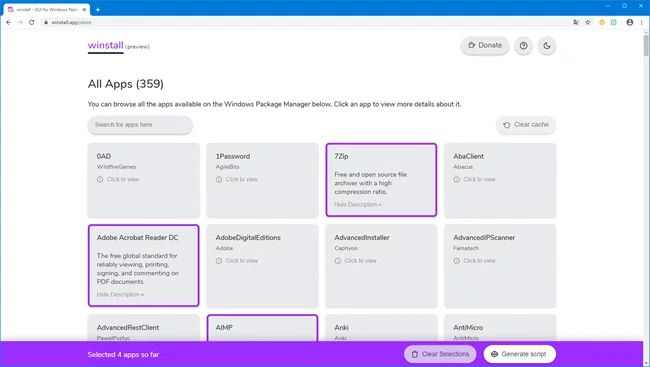This screenshot has height=367, width=650.
Task: Collapse Adobe Acrobat Reader Hide Description
Action: pos(120,294)
